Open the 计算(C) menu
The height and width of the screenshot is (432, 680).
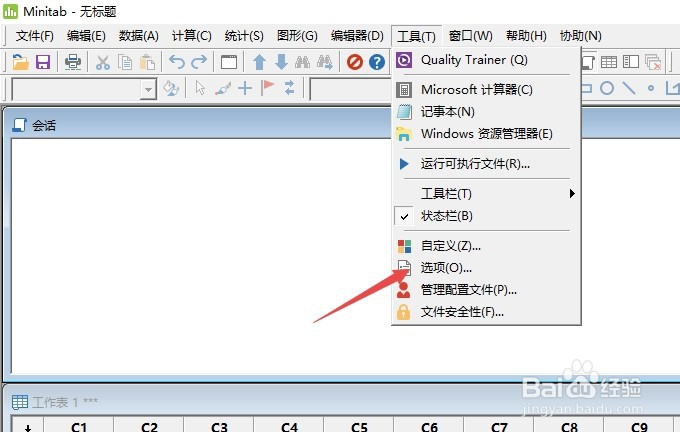point(192,36)
